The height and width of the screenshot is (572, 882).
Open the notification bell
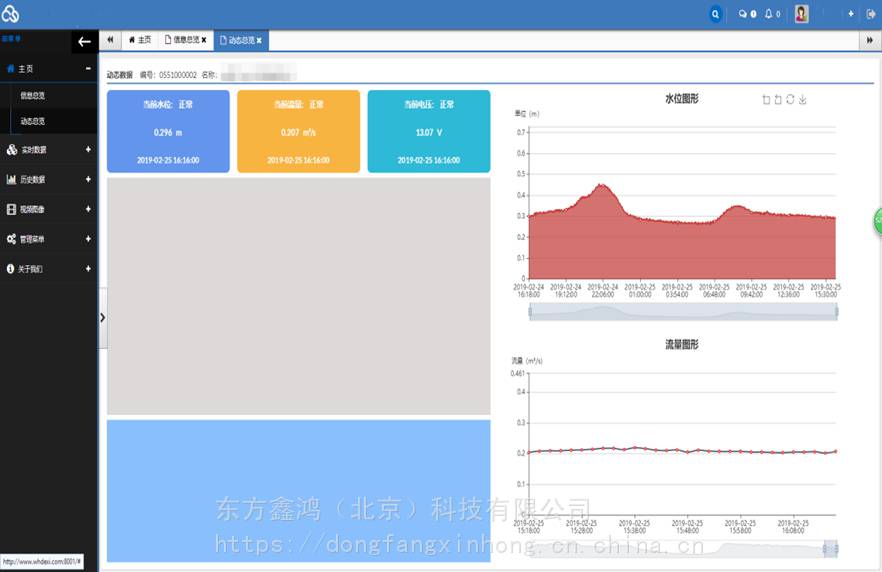coord(770,14)
